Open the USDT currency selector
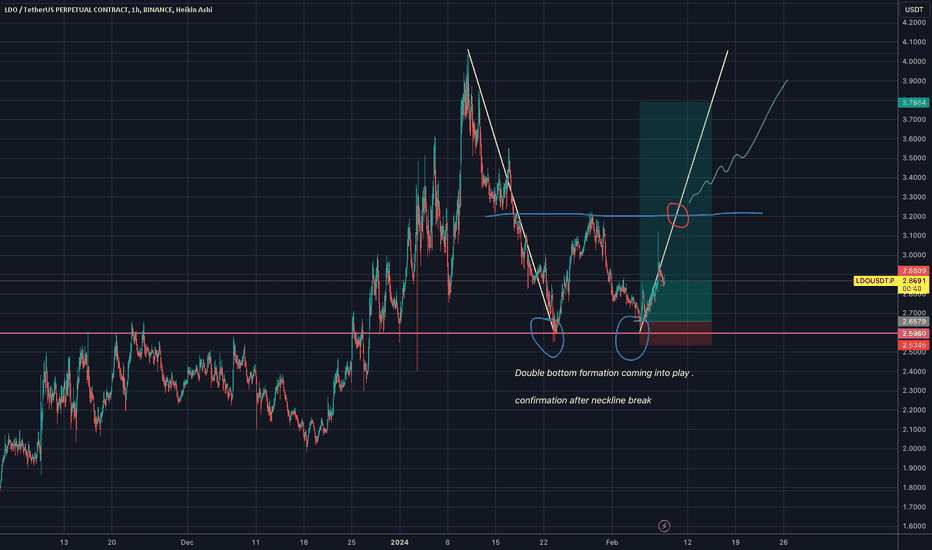The image size is (932, 550). [x=914, y=10]
